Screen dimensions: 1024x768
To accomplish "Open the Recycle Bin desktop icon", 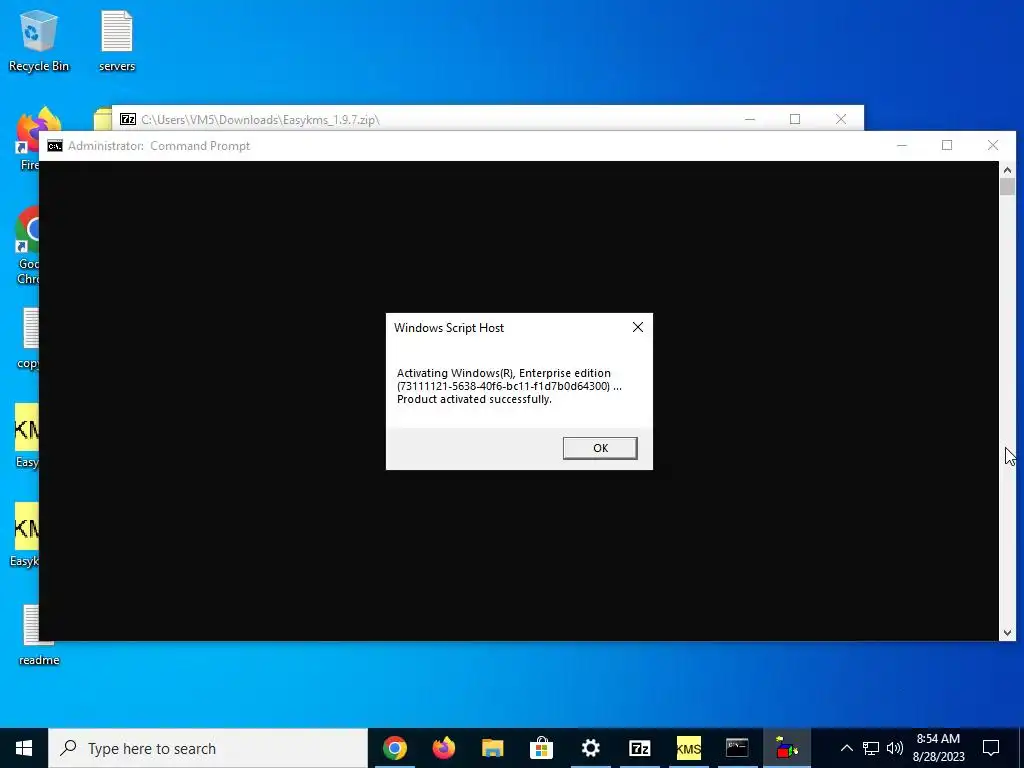I will [39, 40].
